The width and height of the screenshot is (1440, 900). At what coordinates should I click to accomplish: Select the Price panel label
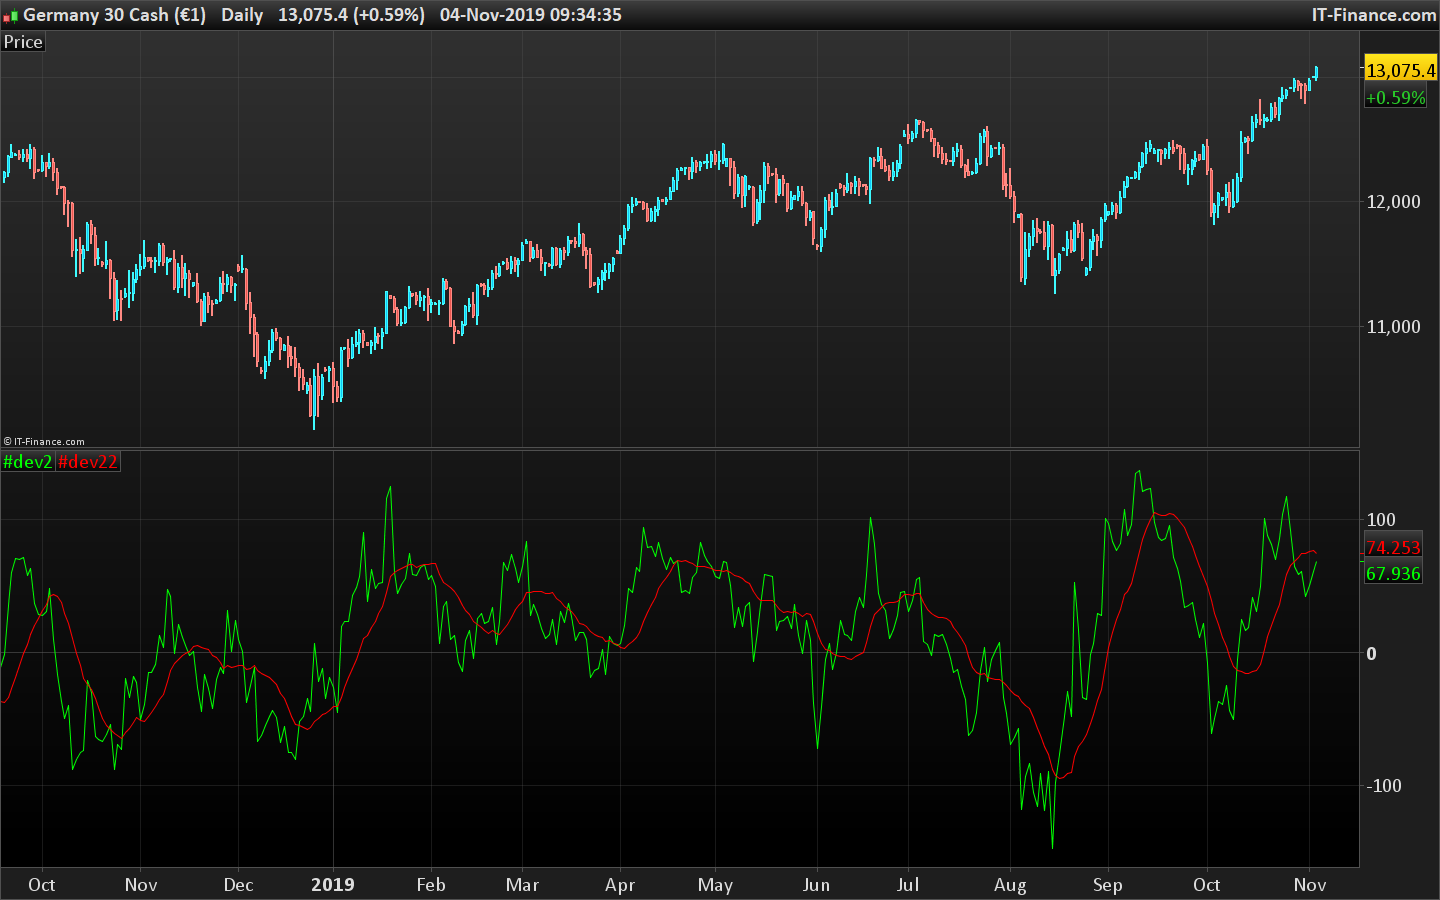pyautogui.click(x=23, y=42)
